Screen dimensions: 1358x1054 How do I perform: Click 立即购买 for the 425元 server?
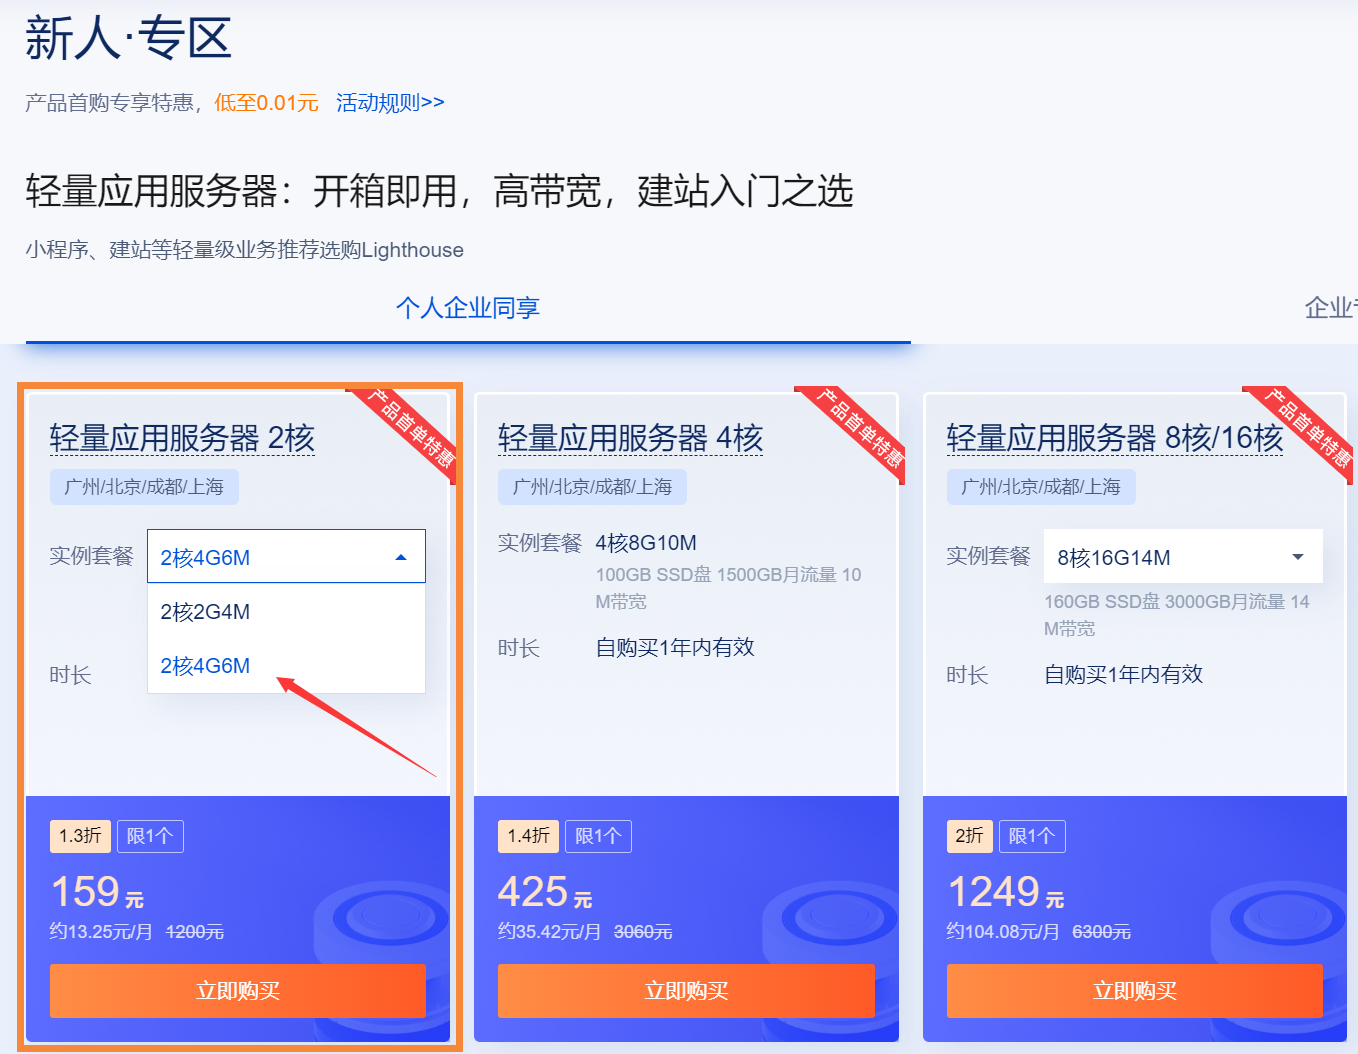pos(686,991)
